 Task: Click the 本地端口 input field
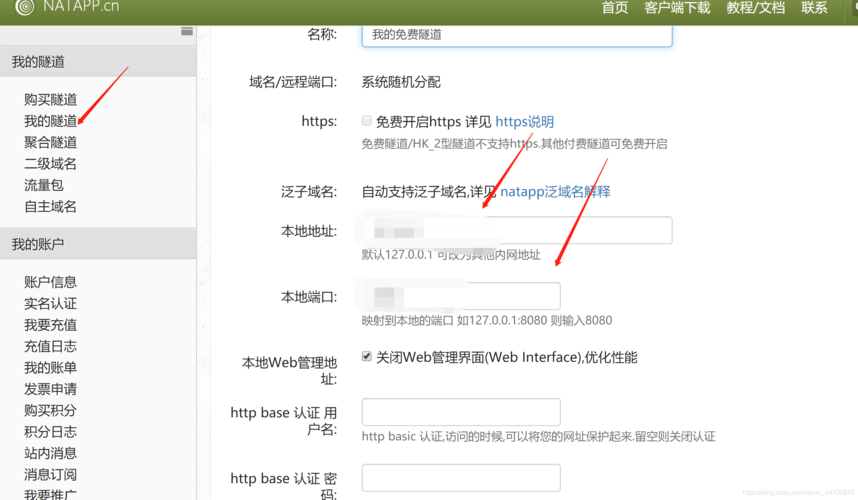click(461, 296)
